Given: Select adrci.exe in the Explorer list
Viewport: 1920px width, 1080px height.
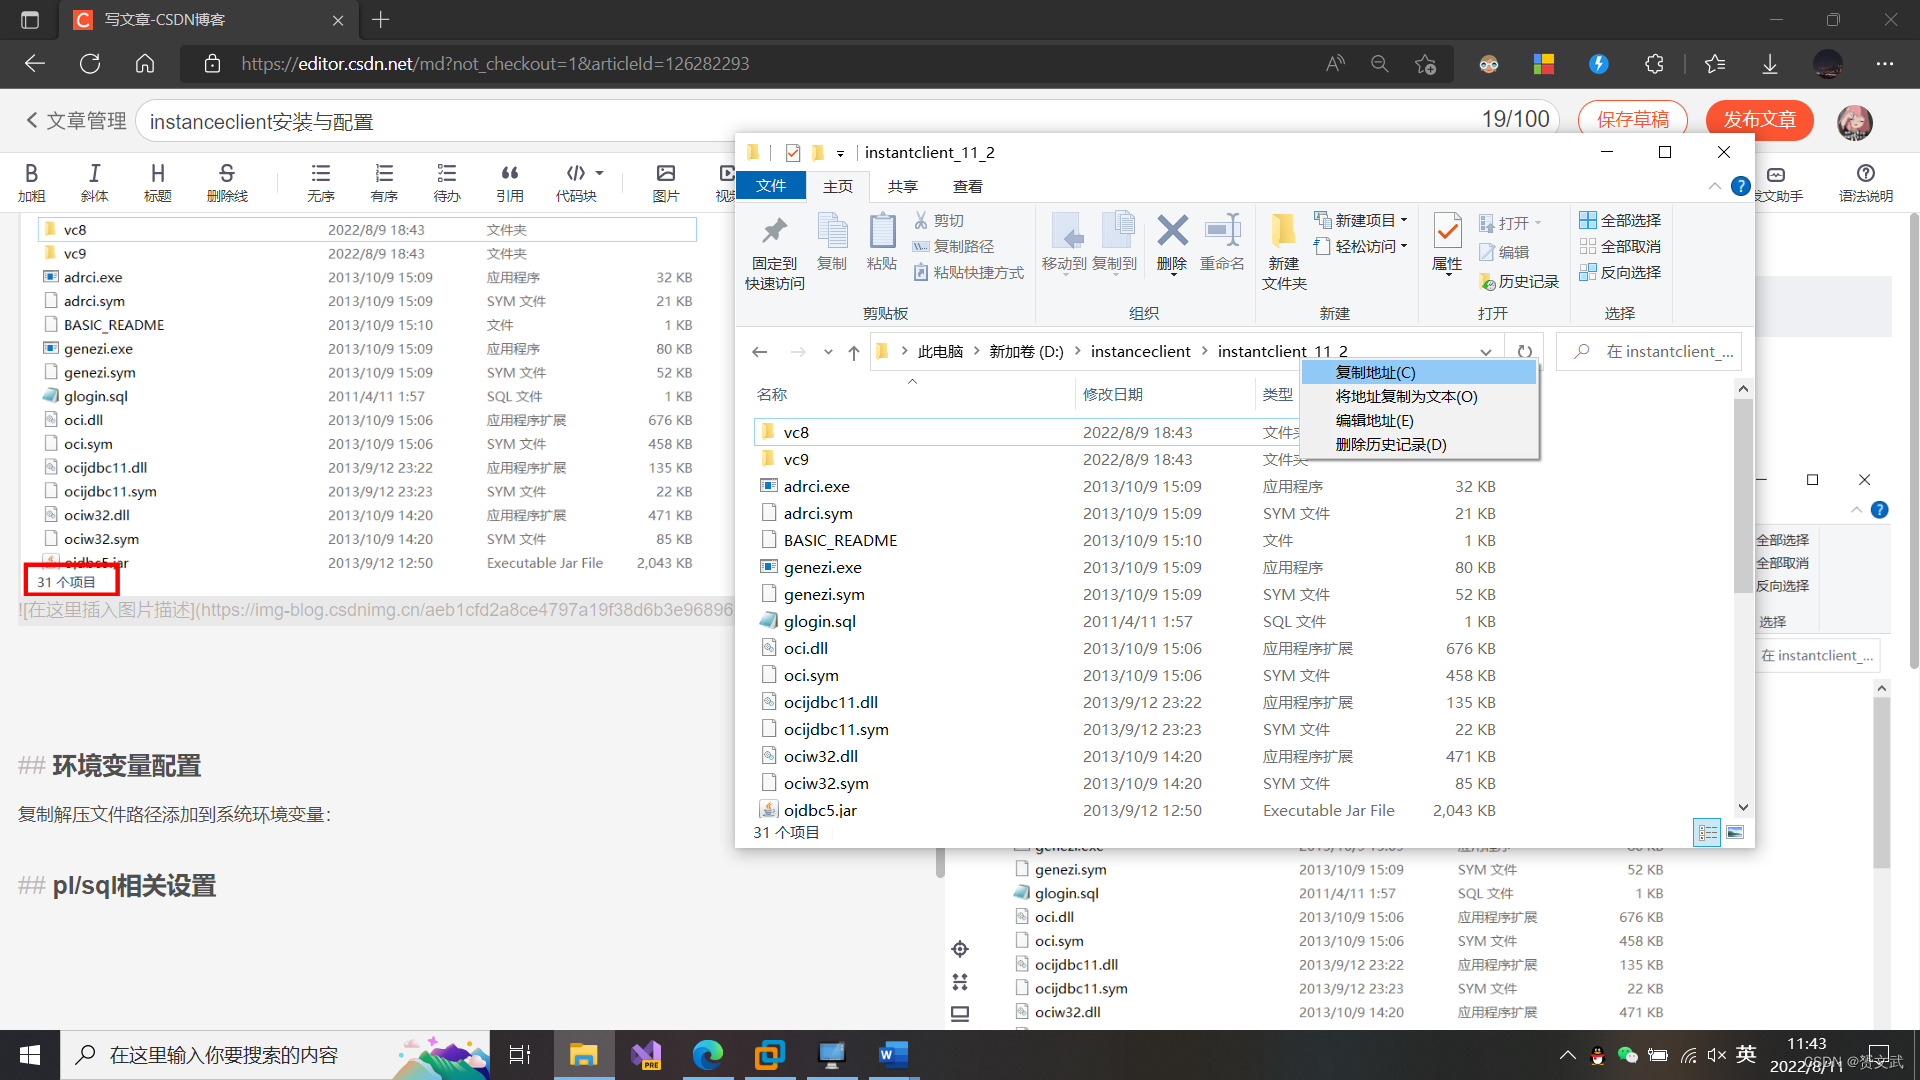Looking at the screenshot, I should coord(816,486).
